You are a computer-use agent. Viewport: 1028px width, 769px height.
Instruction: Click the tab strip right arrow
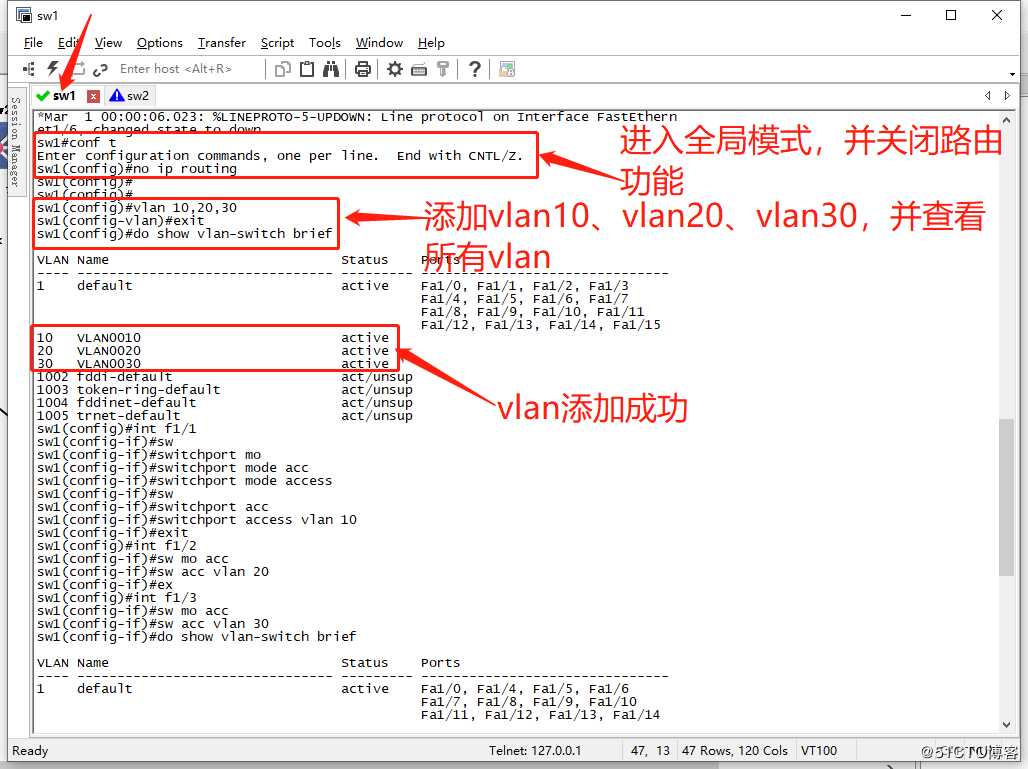pos(1007,96)
